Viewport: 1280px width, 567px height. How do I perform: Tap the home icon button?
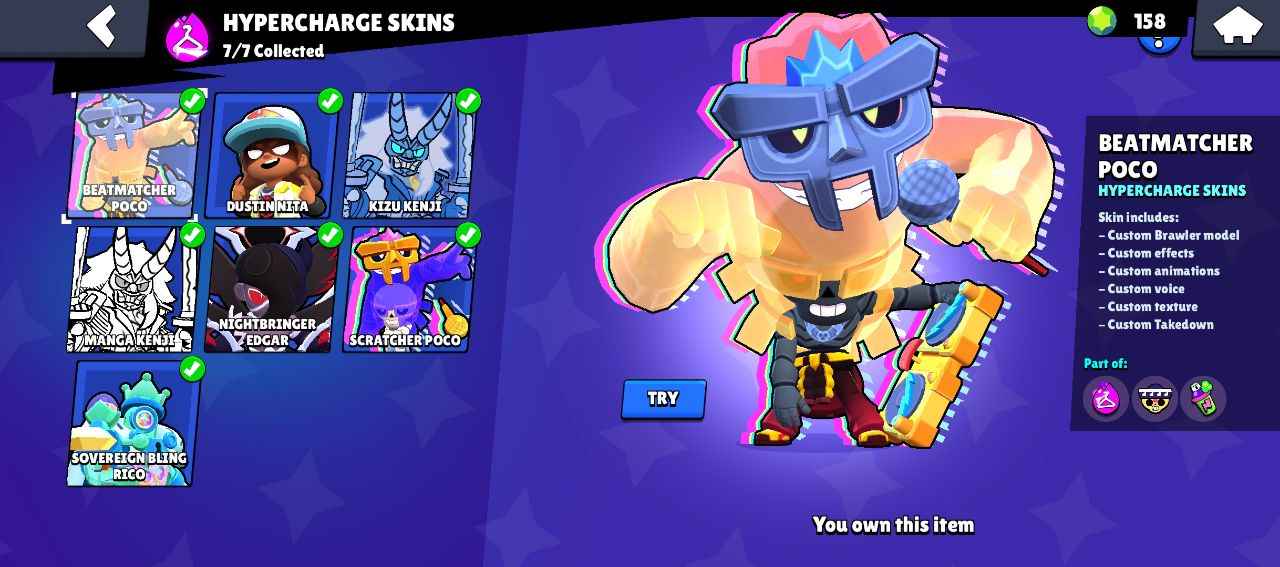pyautogui.click(x=1236, y=27)
